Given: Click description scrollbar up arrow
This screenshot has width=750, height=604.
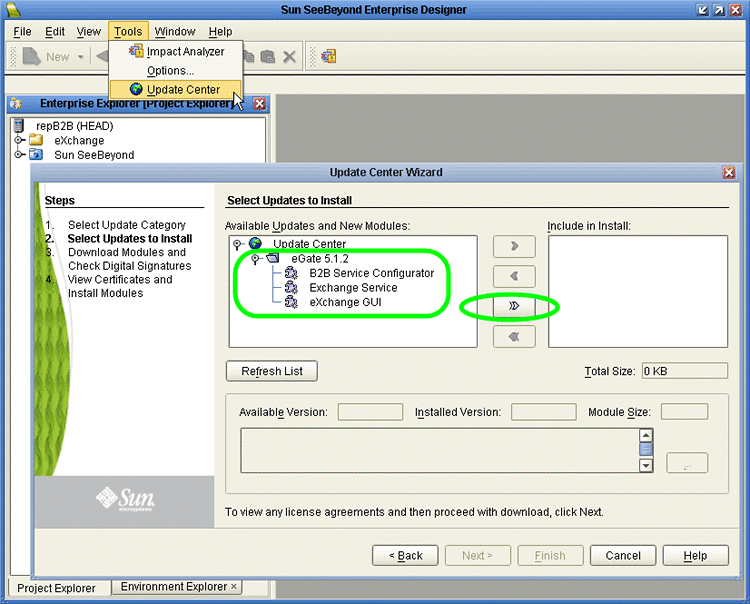Looking at the screenshot, I should click(x=646, y=435).
